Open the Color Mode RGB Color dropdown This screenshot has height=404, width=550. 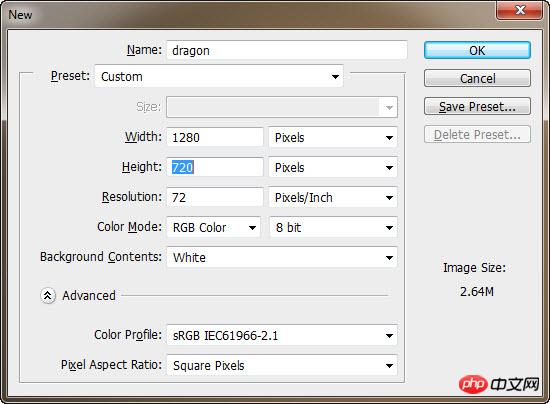[x=214, y=228]
